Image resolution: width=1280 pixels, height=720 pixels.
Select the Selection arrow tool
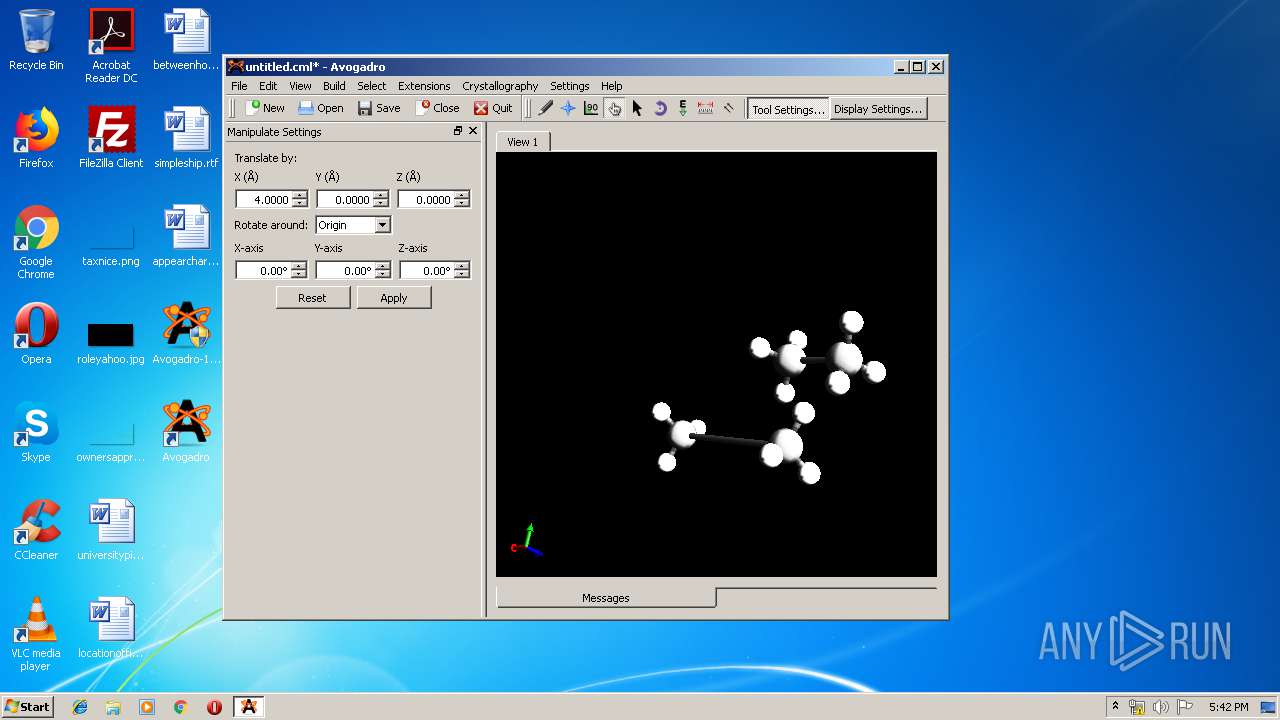point(637,108)
